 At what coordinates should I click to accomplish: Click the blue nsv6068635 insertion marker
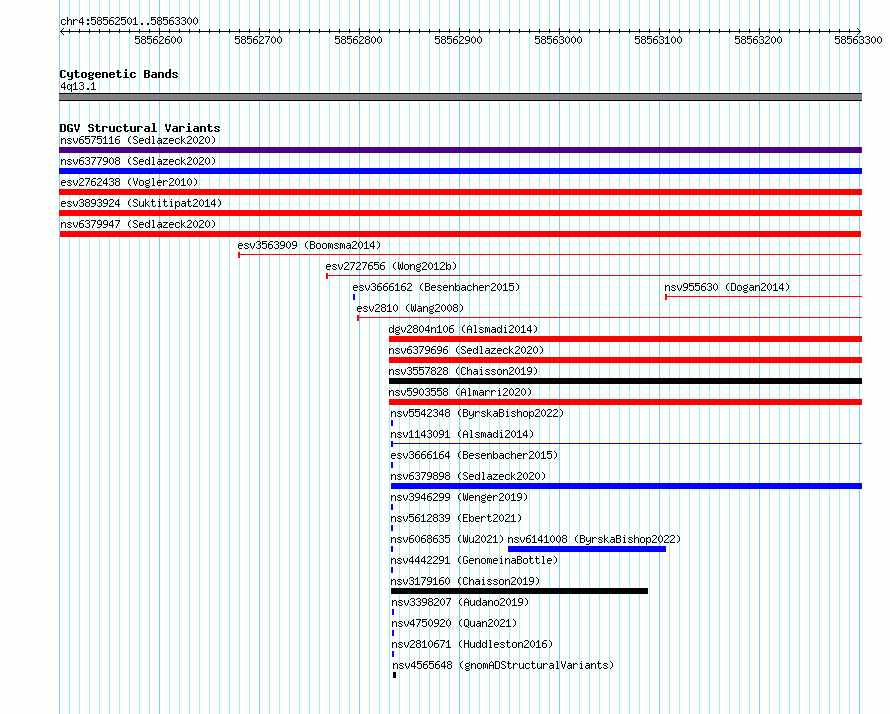click(x=392, y=549)
